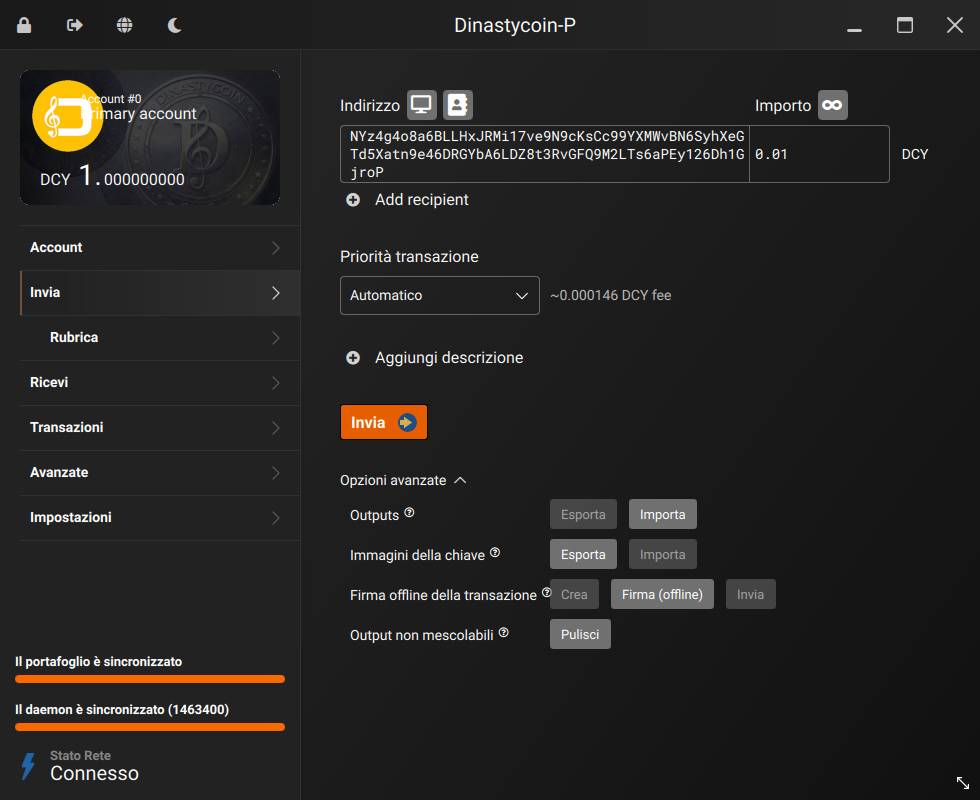Screen dimensions: 980x800
Task: Click the daemon sync progress bar
Action: (x=150, y=727)
